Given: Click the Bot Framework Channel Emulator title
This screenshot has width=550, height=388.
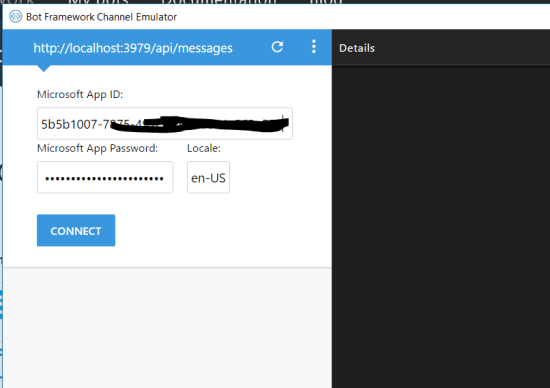Looking at the screenshot, I should pyautogui.click(x=101, y=17).
